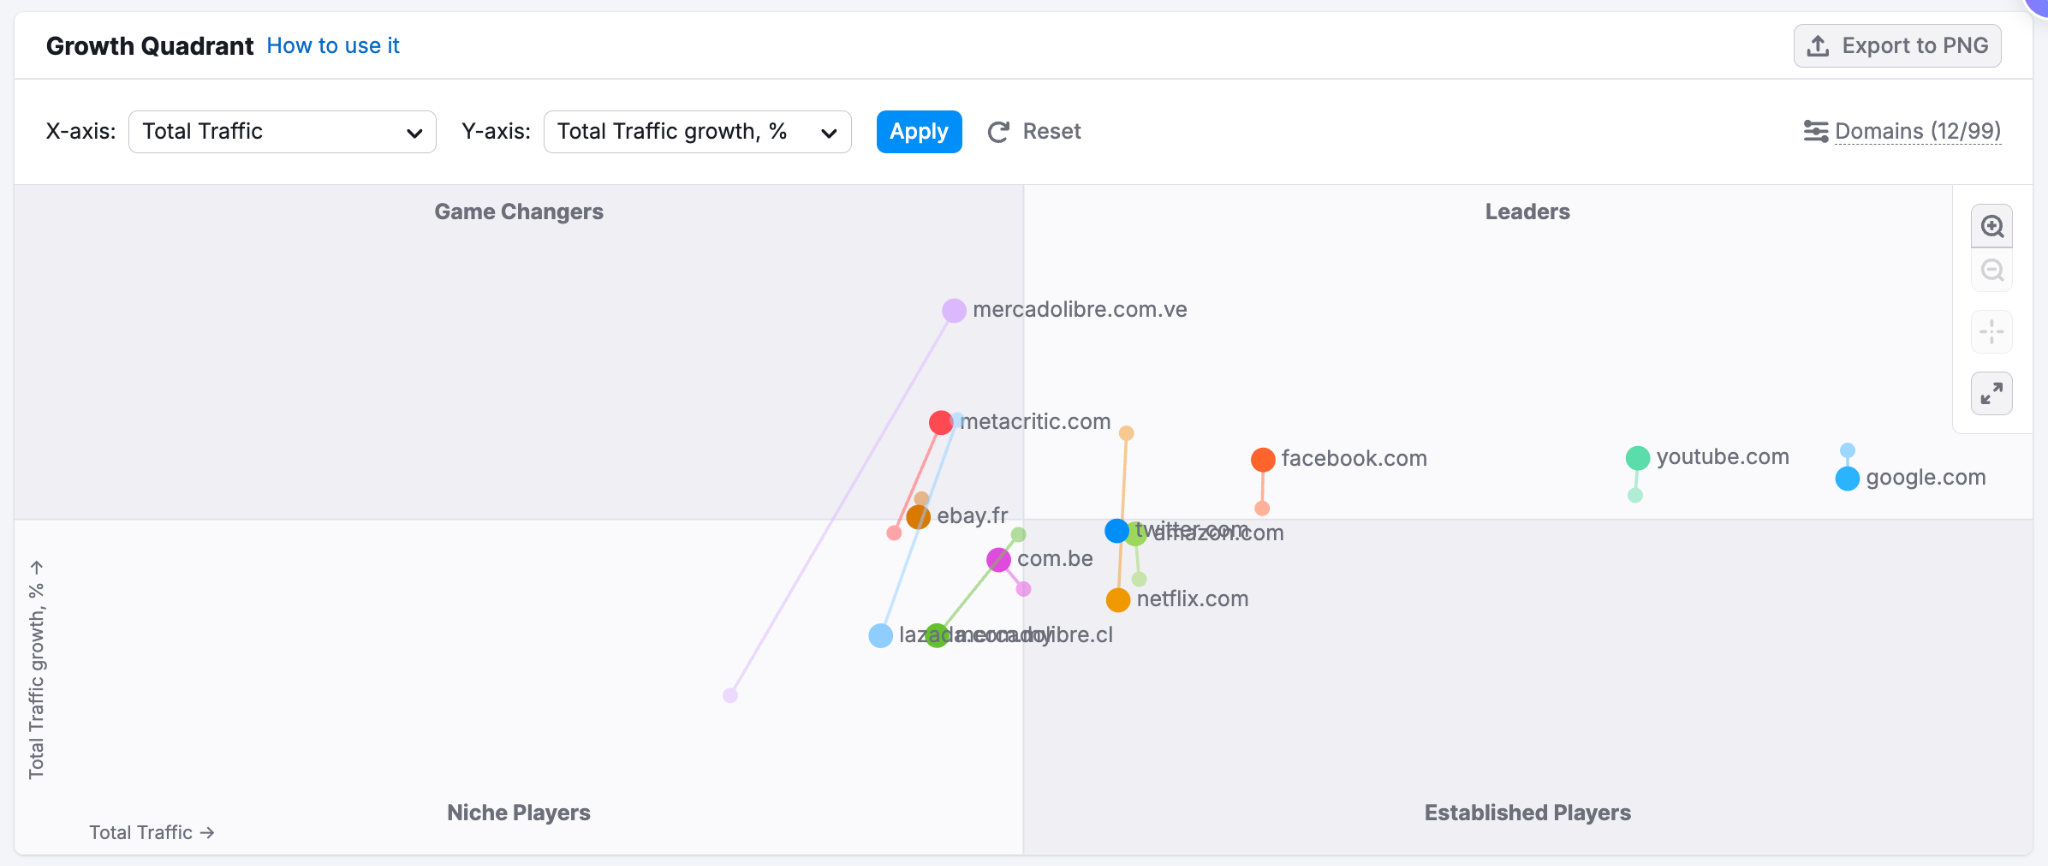This screenshot has width=2048, height=866.
Task: Click the faded previous-position mercadolibre.com.ve point
Action: tap(730, 695)
